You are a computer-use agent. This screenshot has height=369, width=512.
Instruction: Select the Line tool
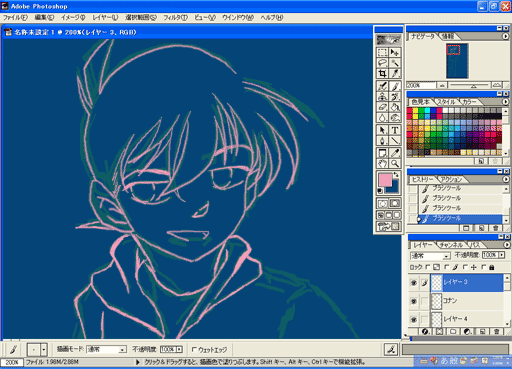click(x=395, y=140)
